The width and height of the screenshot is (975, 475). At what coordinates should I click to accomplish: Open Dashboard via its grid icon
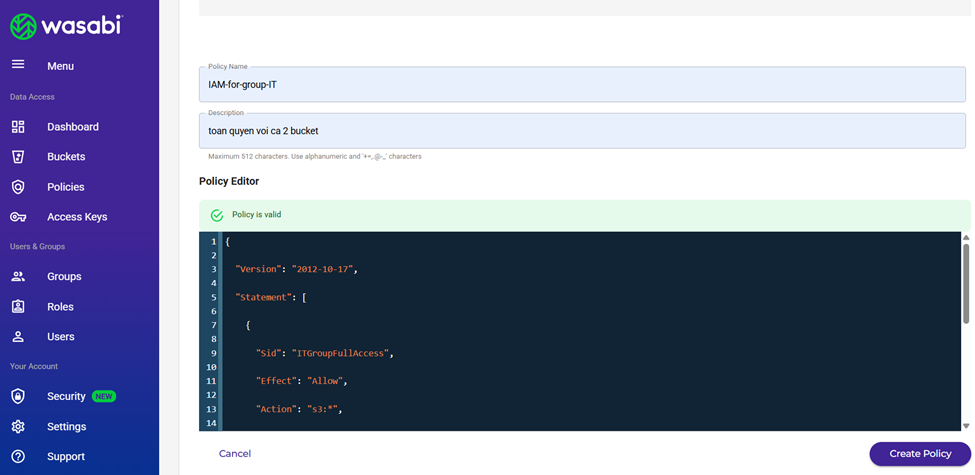coord(18,127)
